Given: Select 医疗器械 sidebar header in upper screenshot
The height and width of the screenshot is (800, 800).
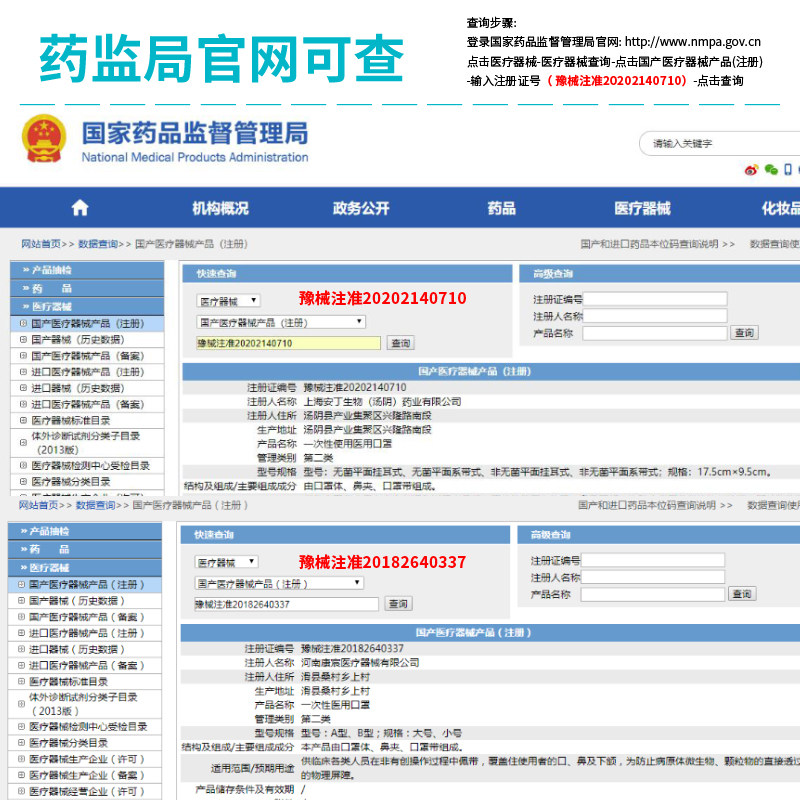Looking at the screenshot, I should [87, 306].
